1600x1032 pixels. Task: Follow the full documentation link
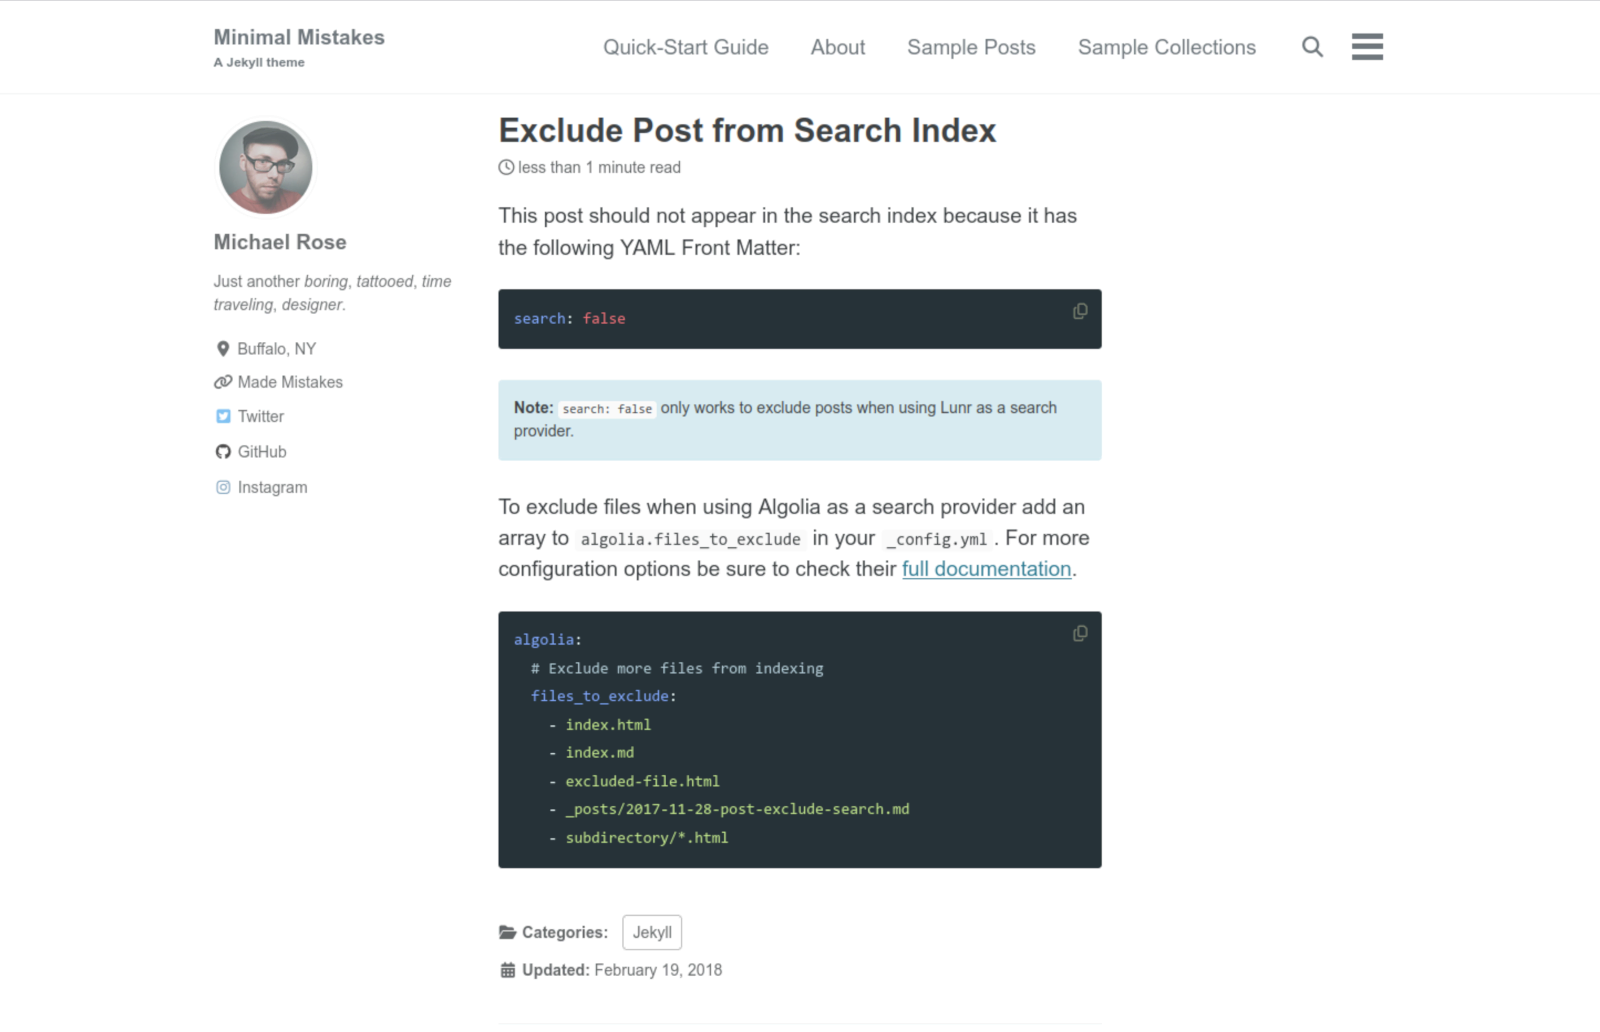[x=986, y=569]
